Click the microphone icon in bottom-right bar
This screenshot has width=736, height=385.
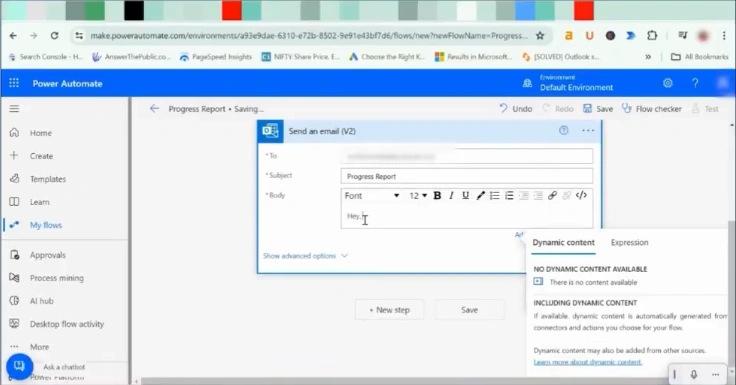[694, 374]
